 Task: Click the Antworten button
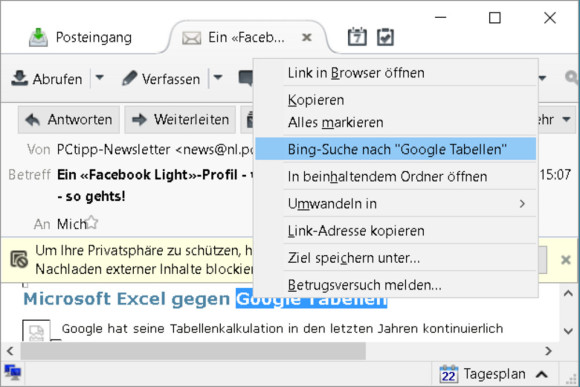(69, 120)
